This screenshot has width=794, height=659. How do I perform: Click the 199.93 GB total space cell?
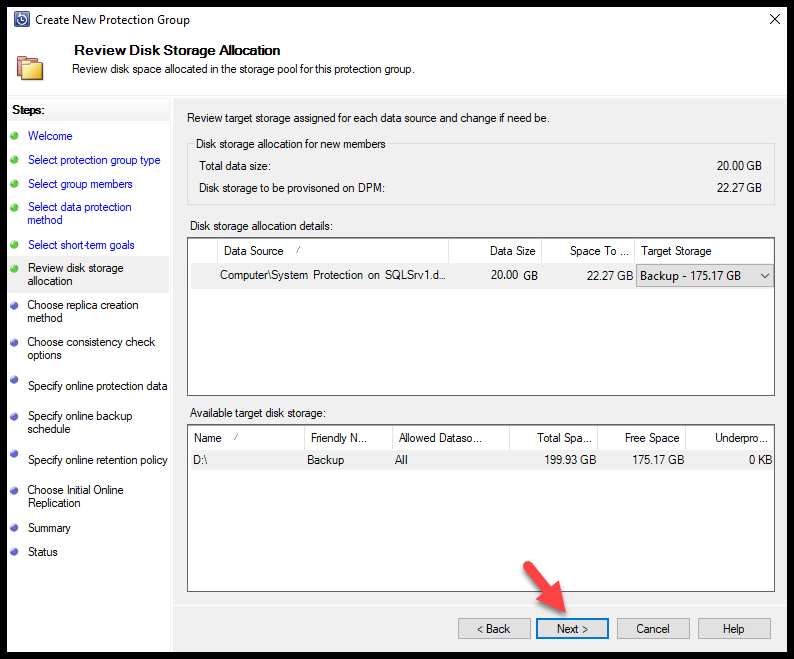point(570,460)
